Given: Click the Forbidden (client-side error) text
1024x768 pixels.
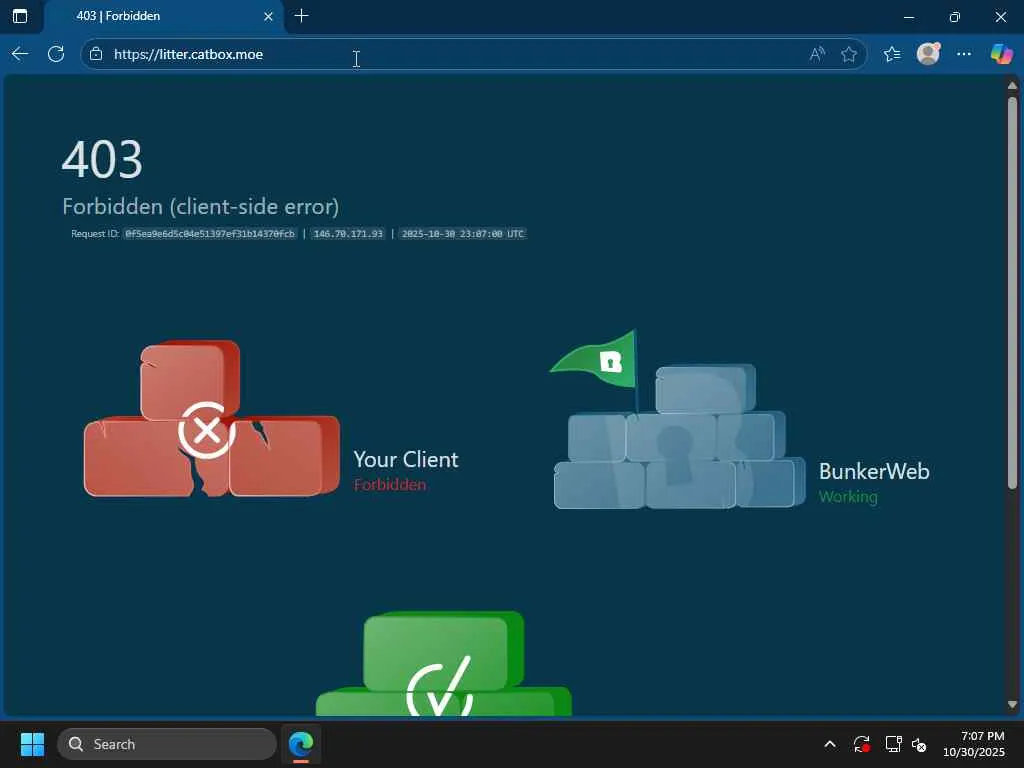Looking at the screenshot, I should [200, 206].
